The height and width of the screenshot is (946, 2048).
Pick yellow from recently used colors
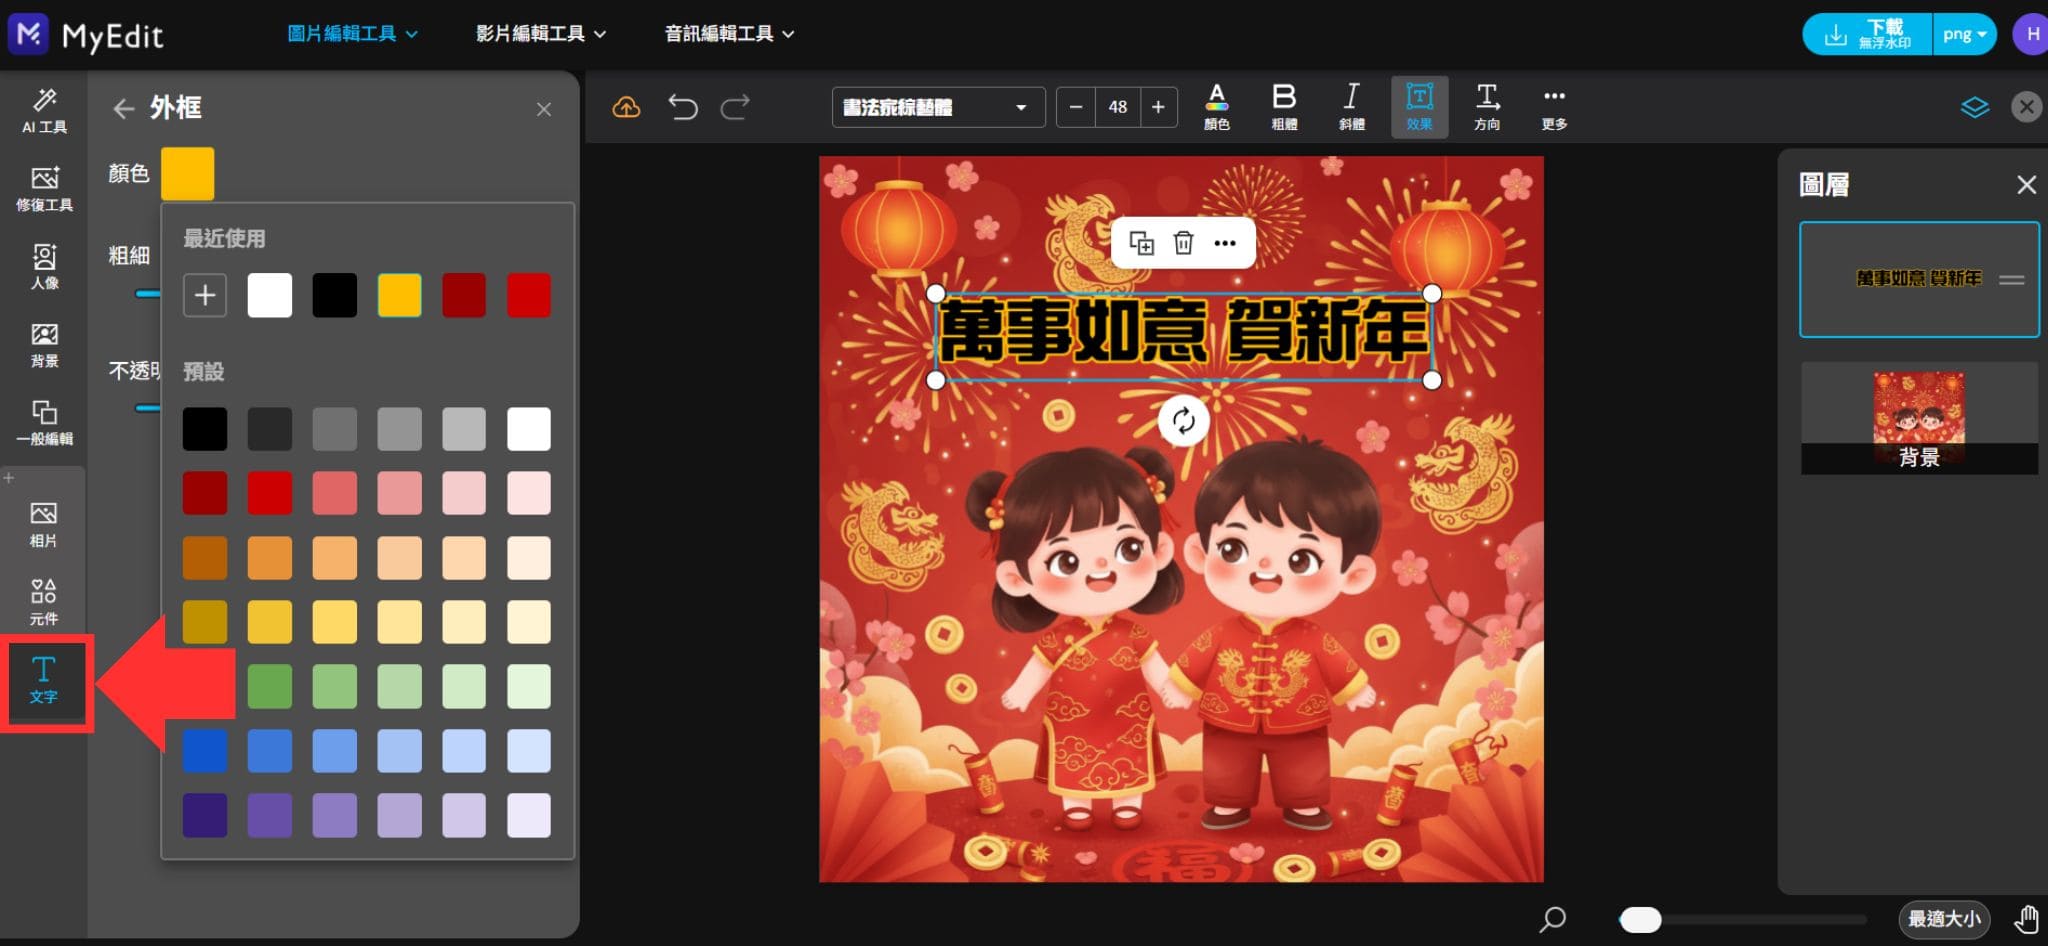point(399,295)
